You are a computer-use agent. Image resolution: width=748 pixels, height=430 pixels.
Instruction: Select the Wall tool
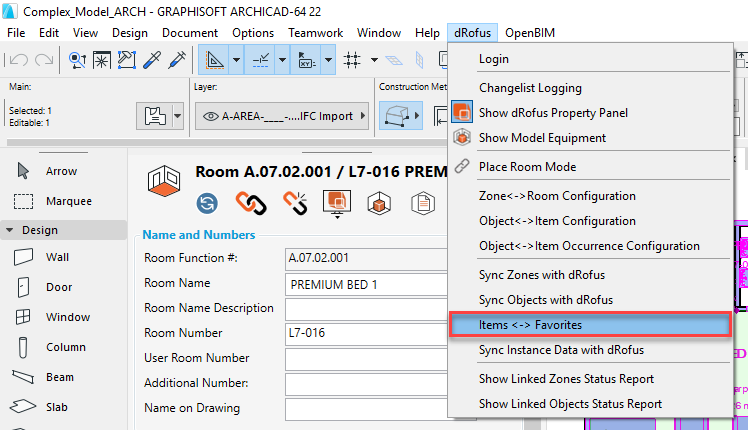(x=58, y=257)
